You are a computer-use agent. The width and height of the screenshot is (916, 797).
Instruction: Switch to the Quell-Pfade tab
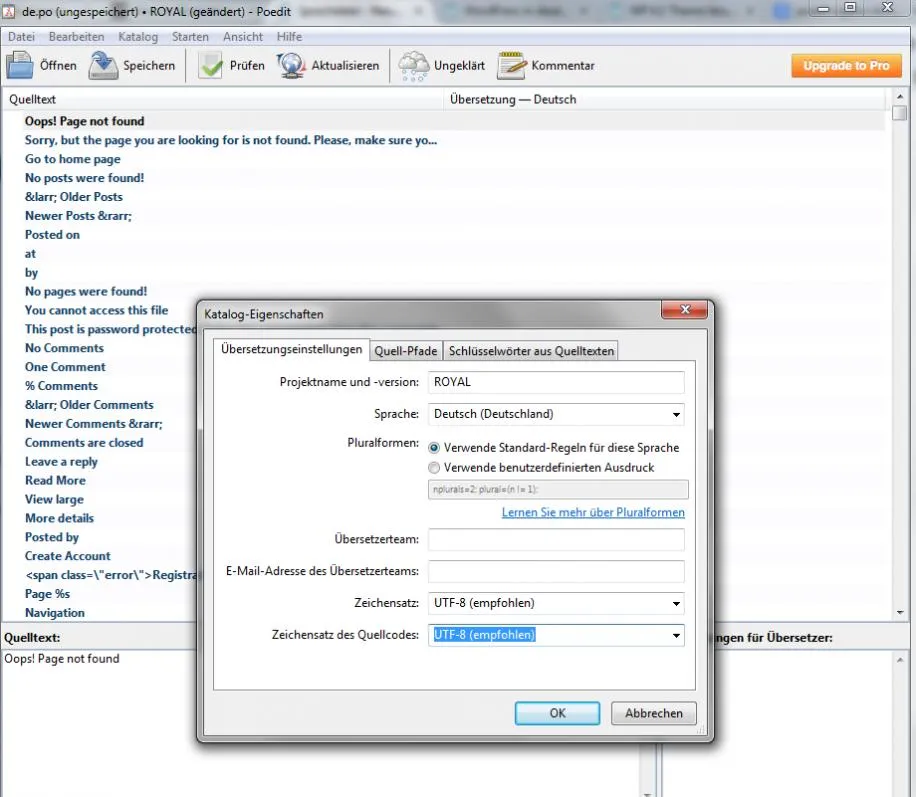405,351
